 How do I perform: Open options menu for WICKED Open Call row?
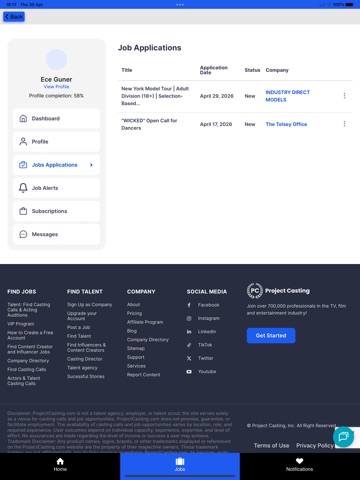click(344, 124)
